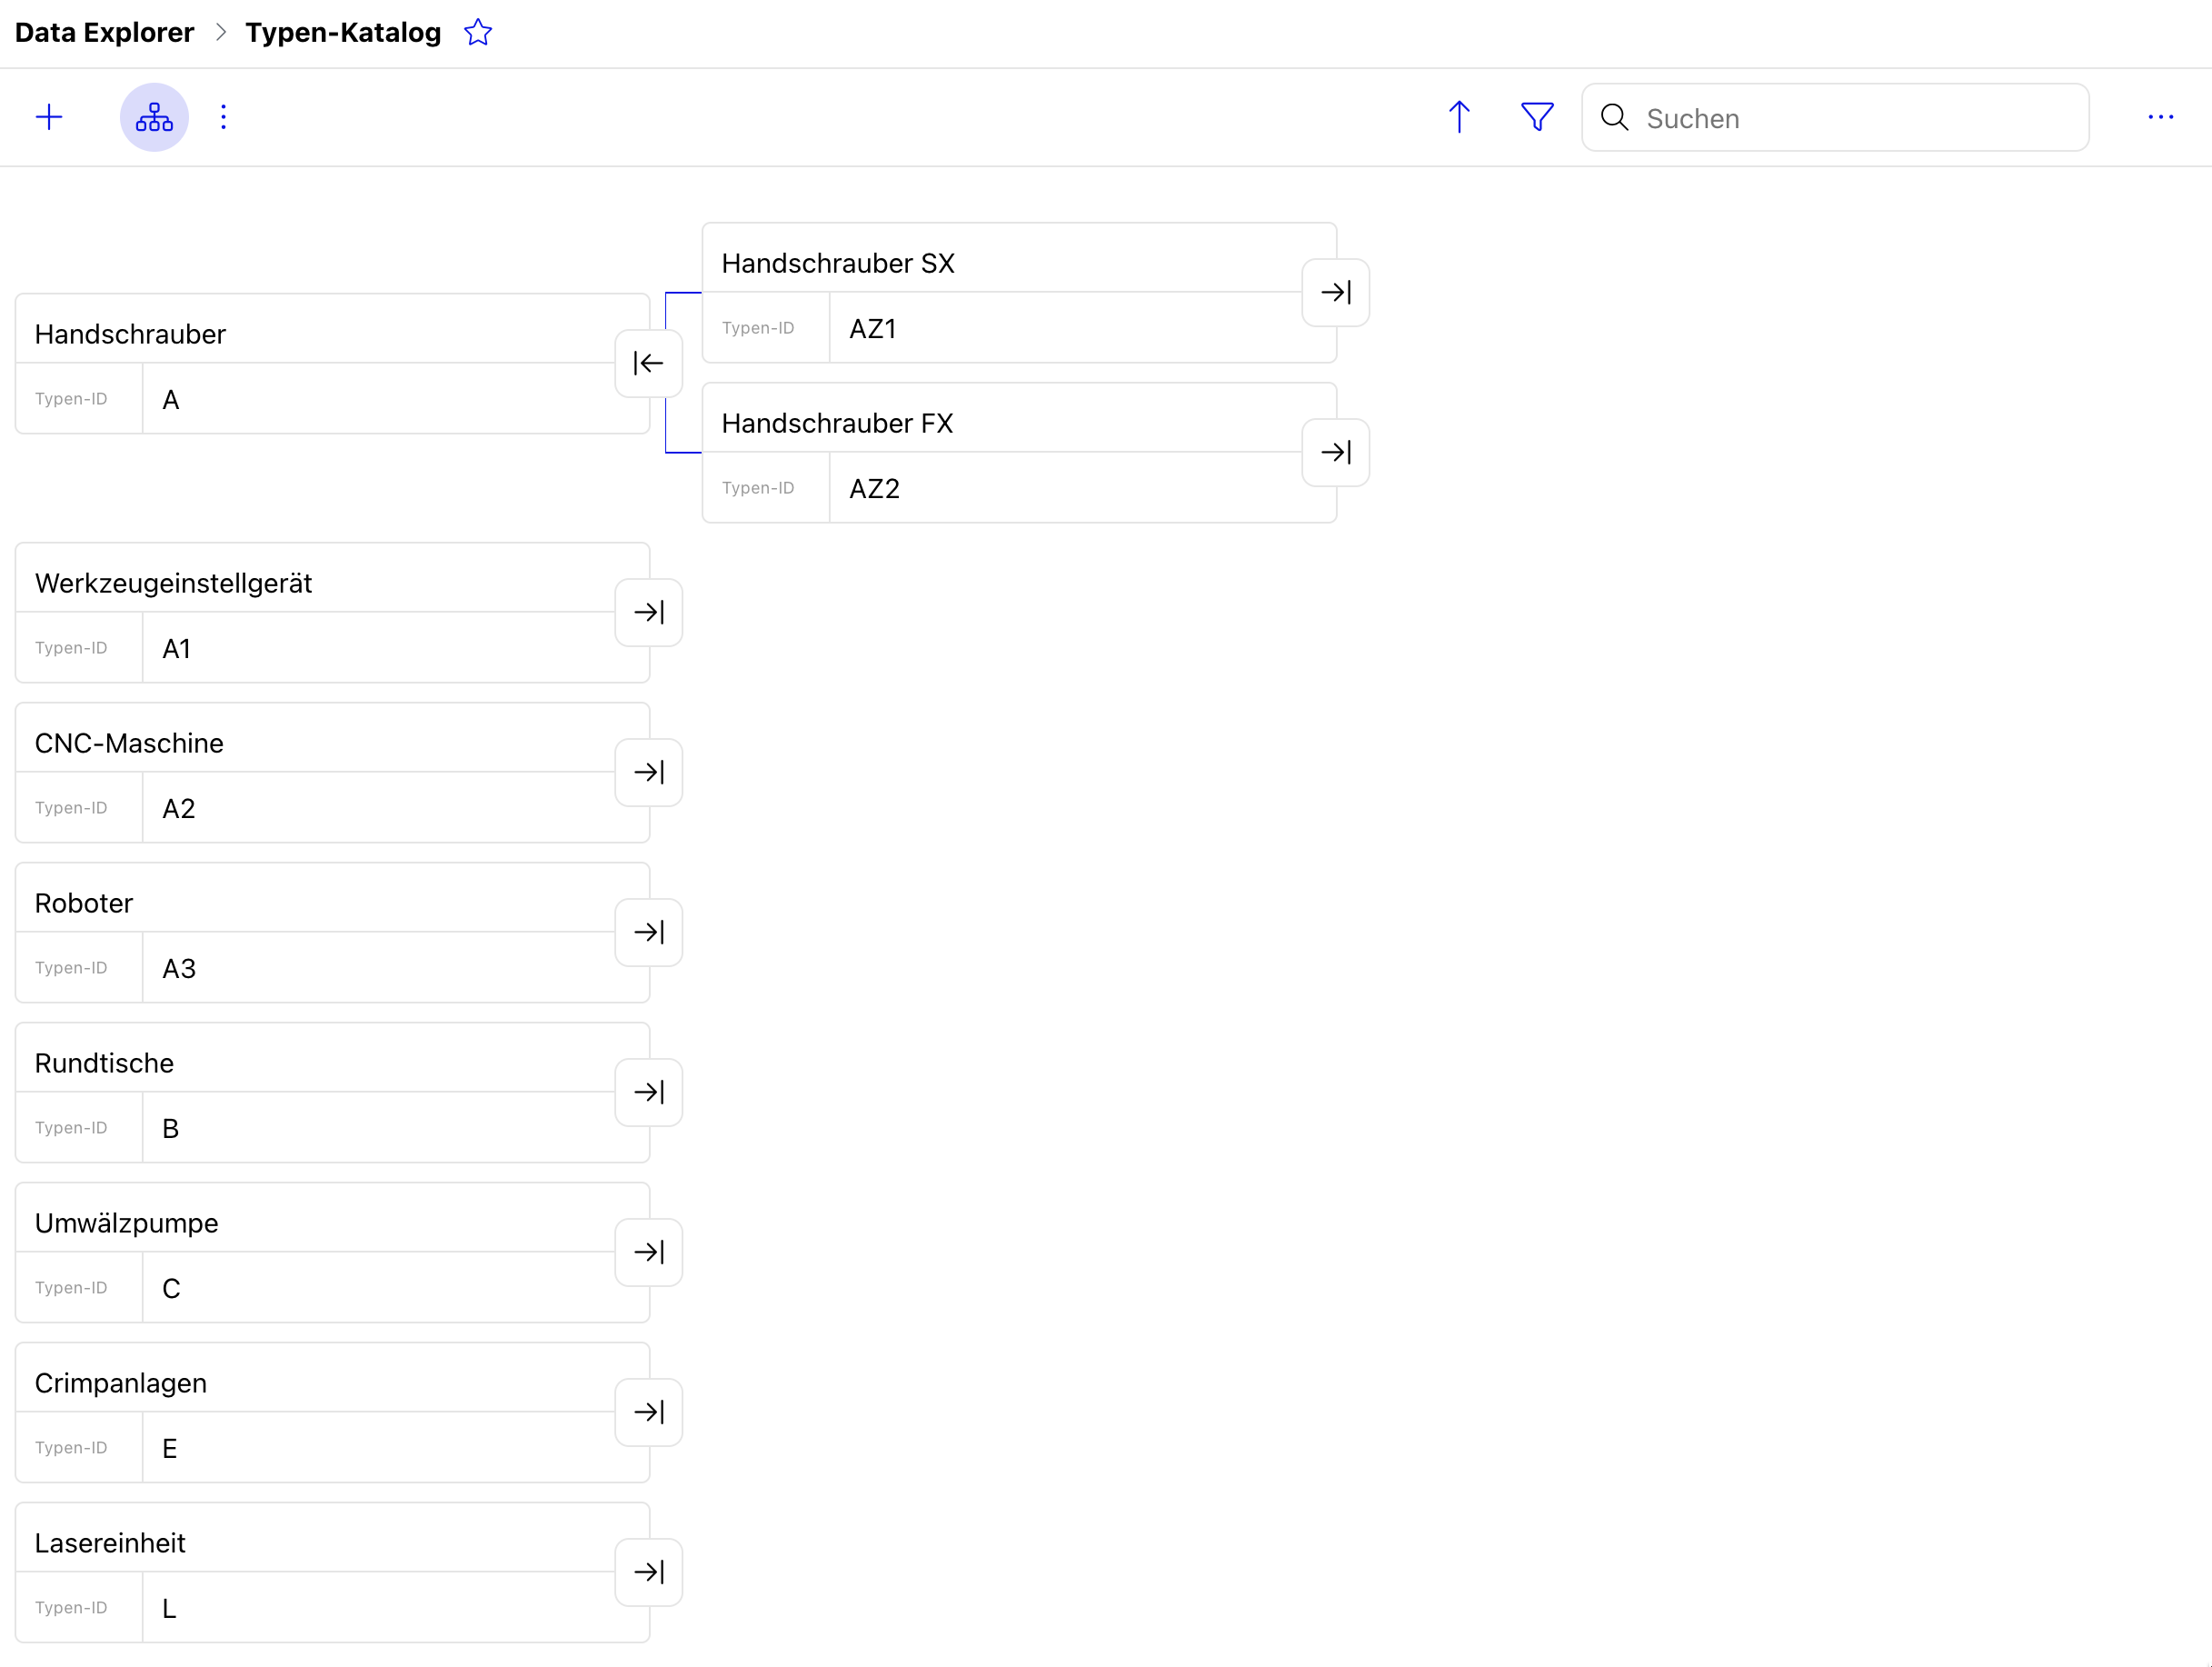
Task: Open the Umwälzpumpe card
Action: pos(332,1253)
